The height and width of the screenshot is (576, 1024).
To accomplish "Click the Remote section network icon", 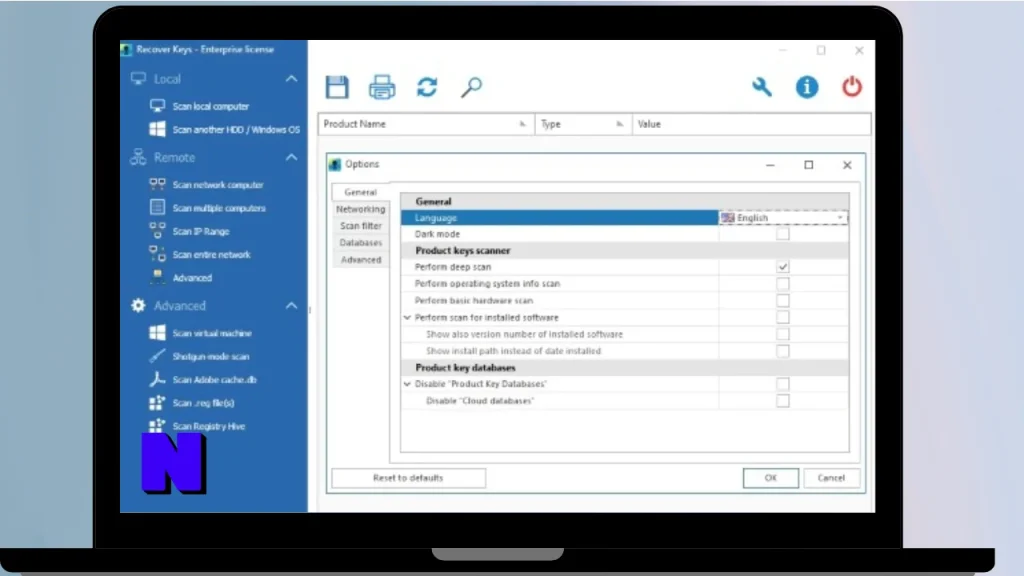I will 138,157.
